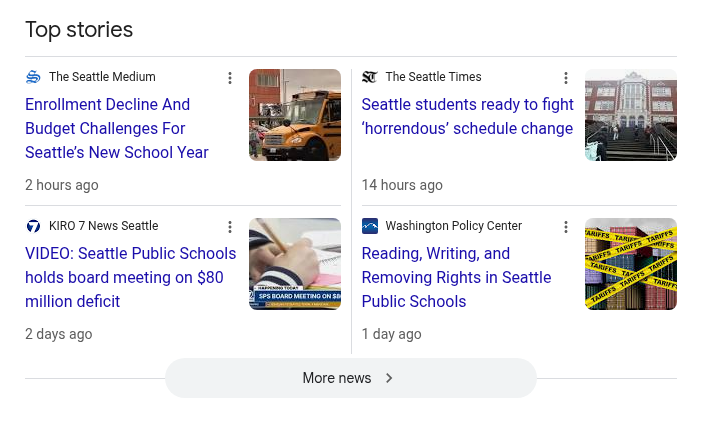Open three-dot menu for KIRO 7 story
722x422 pixels.
(x=230, y=227)
